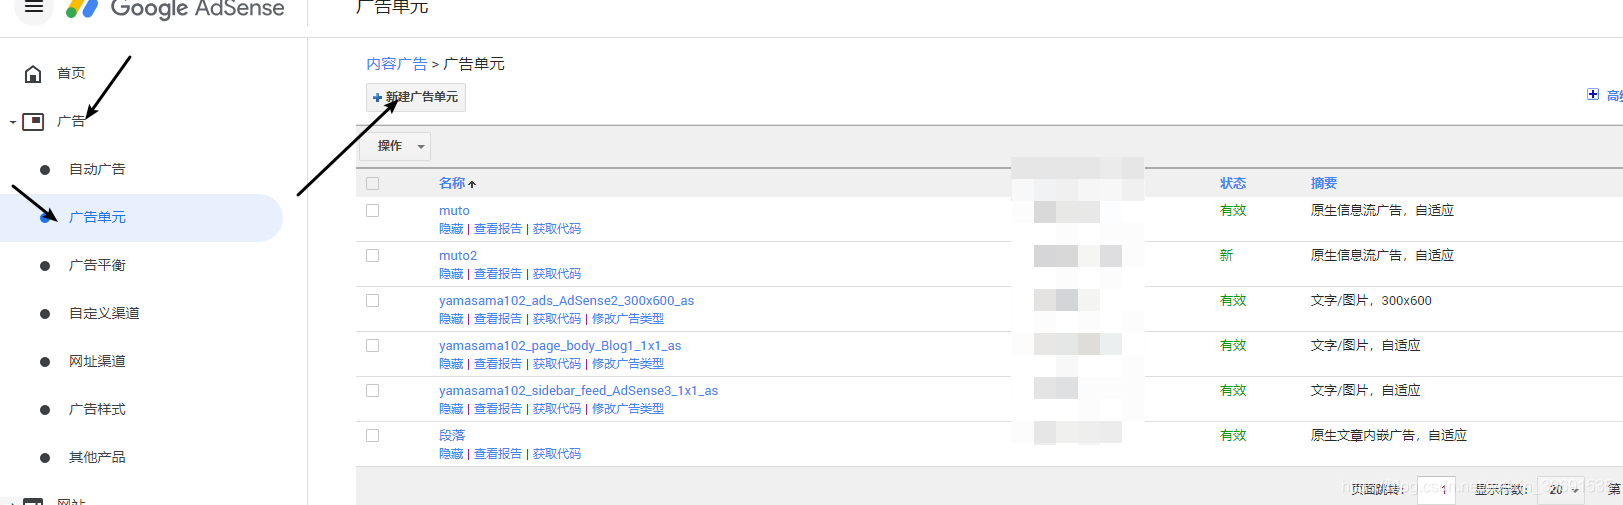
Task: Open the 段落 ad unit
Action: coord(452,435)
